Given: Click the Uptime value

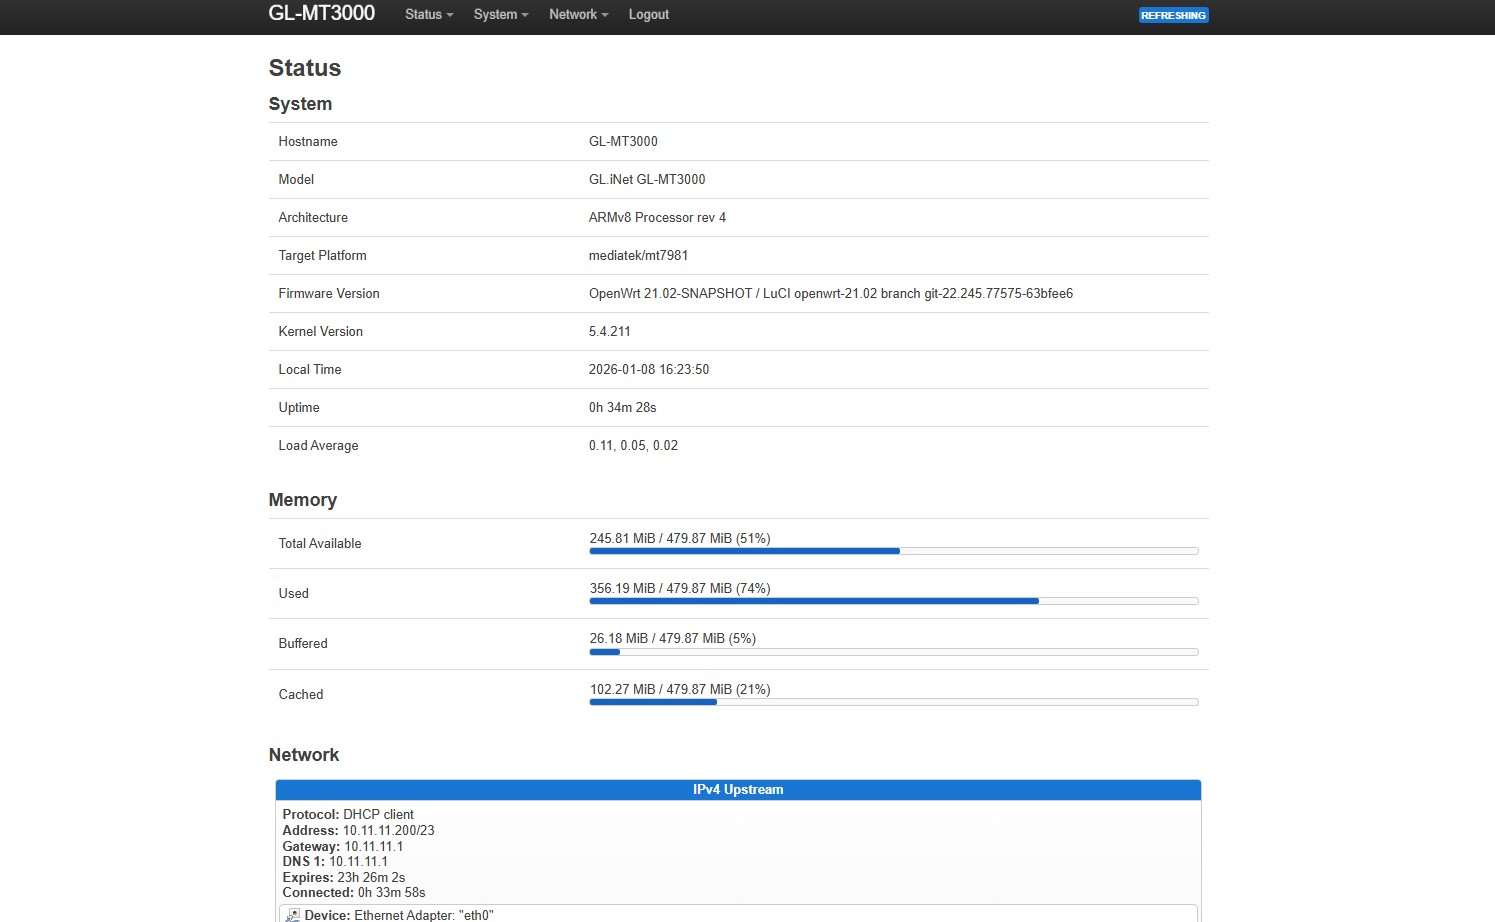Looking at the screenshot, I should tap(622, 407).
